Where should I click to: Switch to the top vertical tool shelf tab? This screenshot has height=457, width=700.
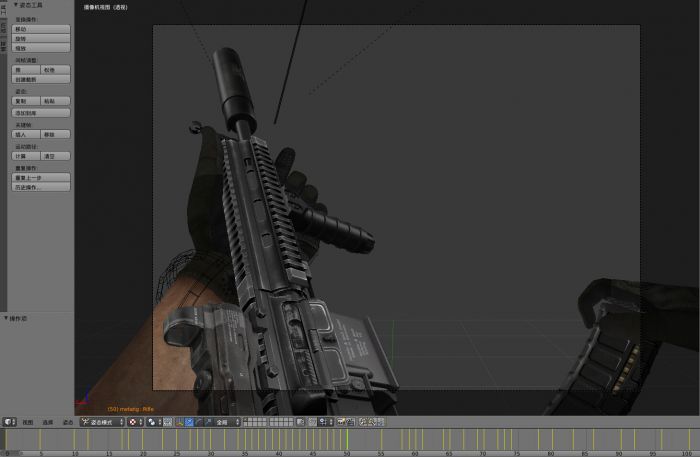pyautogui.click(x=3, y=9)
